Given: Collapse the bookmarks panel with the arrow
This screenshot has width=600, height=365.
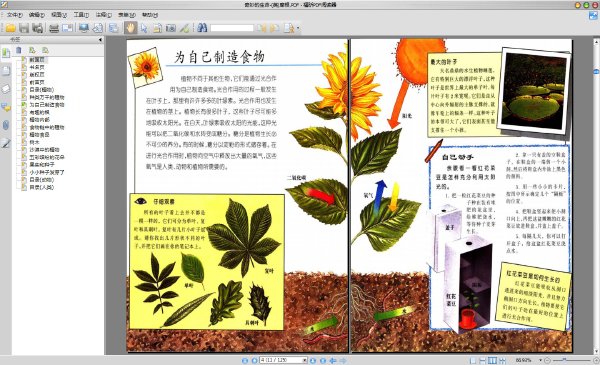Looking at the screenshot, I should coord(100,40).
